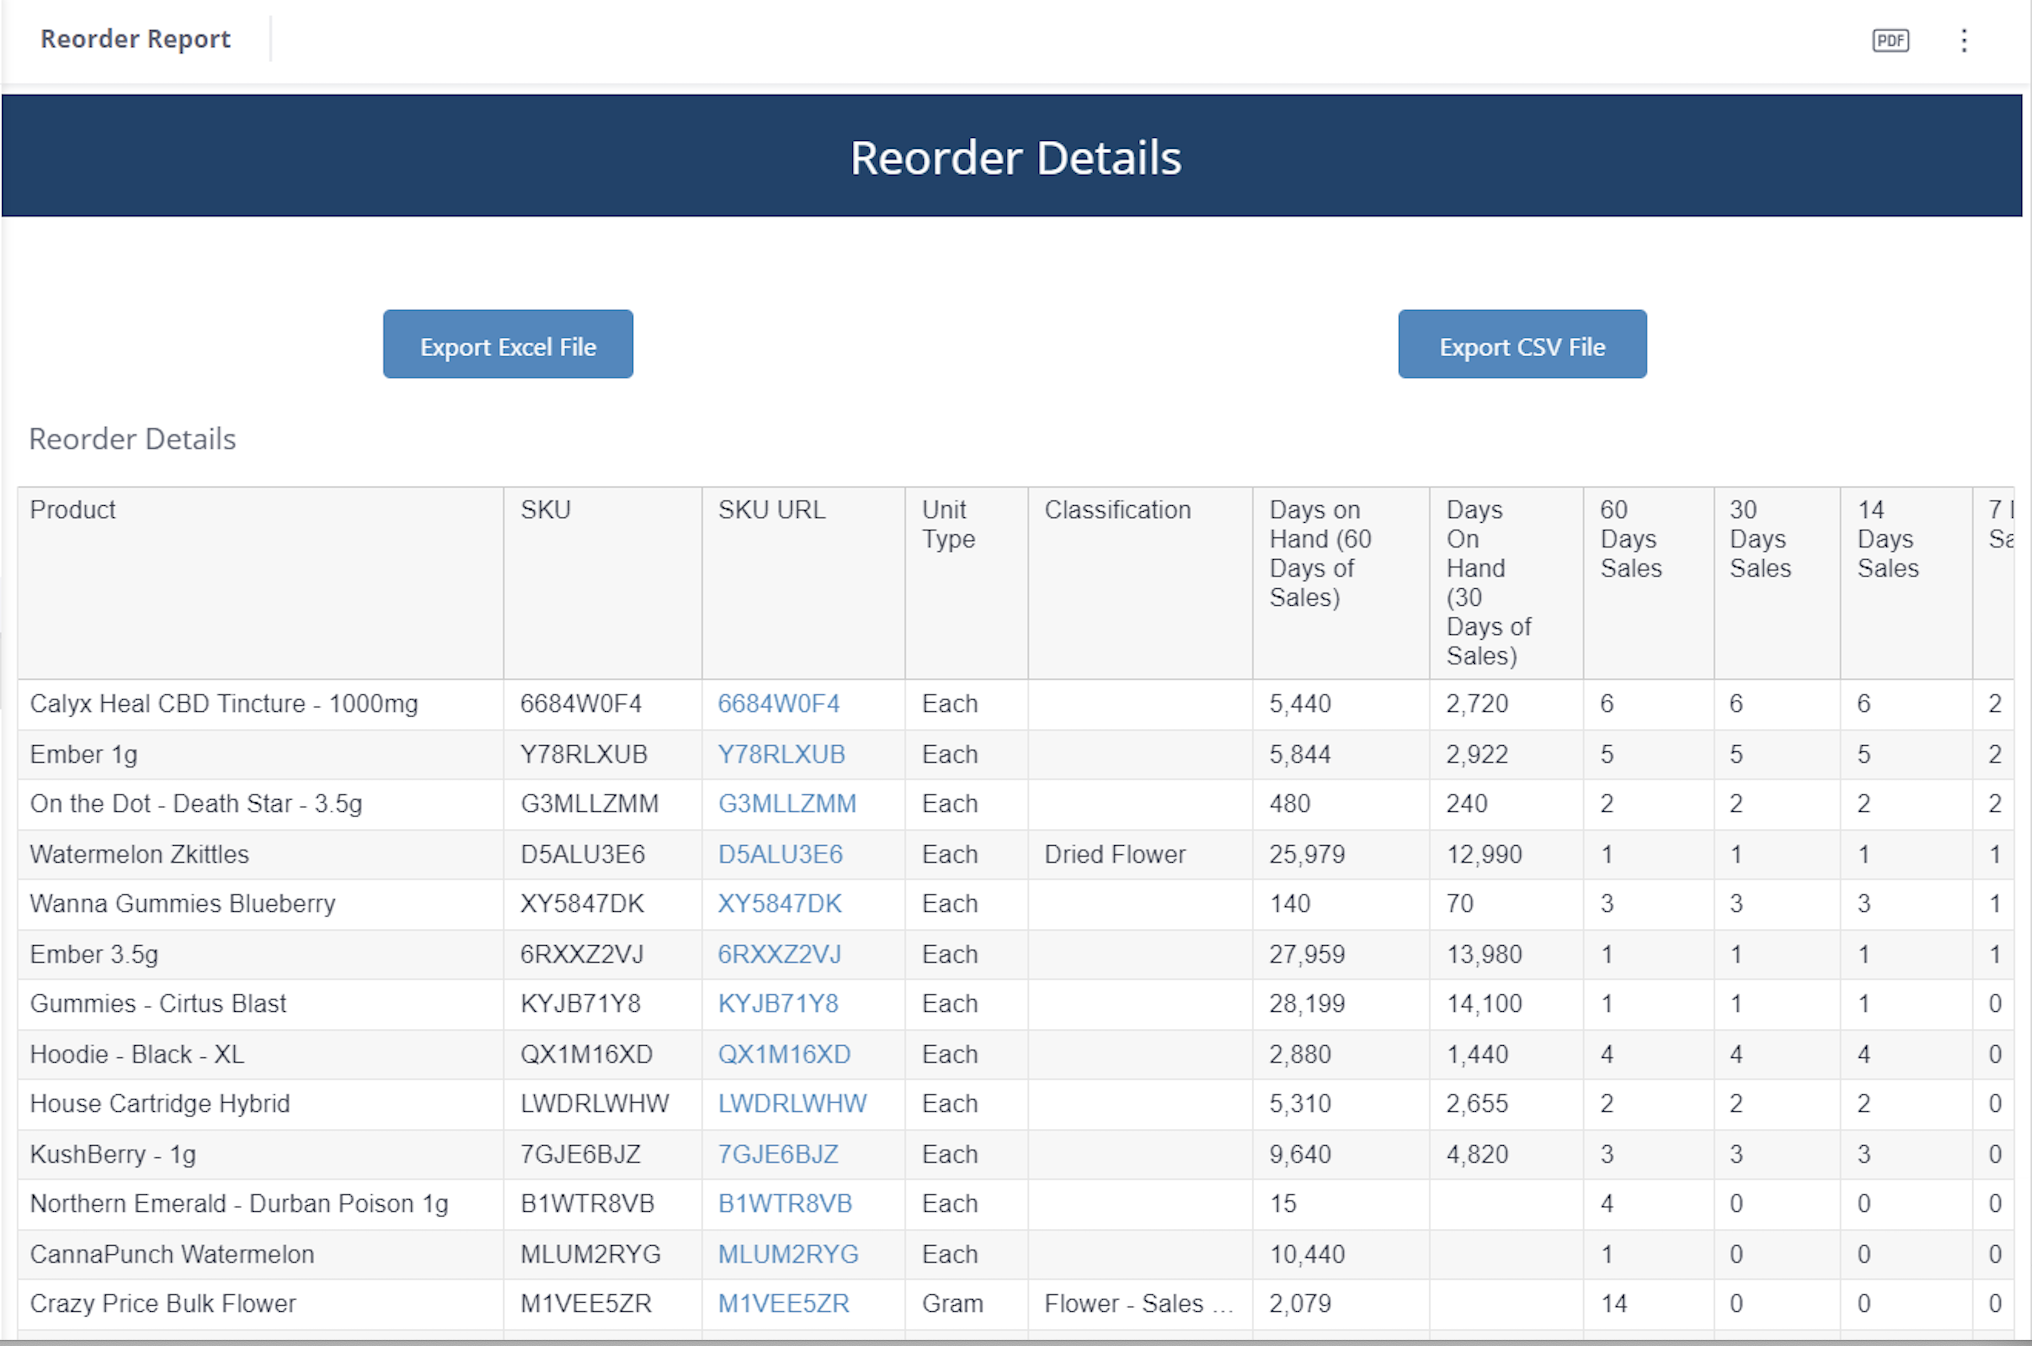Open SKU URL link Y78RLXUB
The image size is (2032, 1346).
pos(781,754)
